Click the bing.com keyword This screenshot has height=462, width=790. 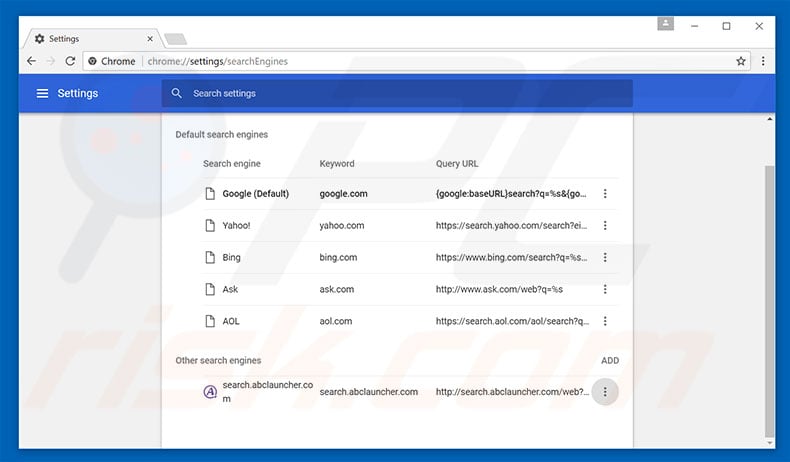click(x=338, y=257)
